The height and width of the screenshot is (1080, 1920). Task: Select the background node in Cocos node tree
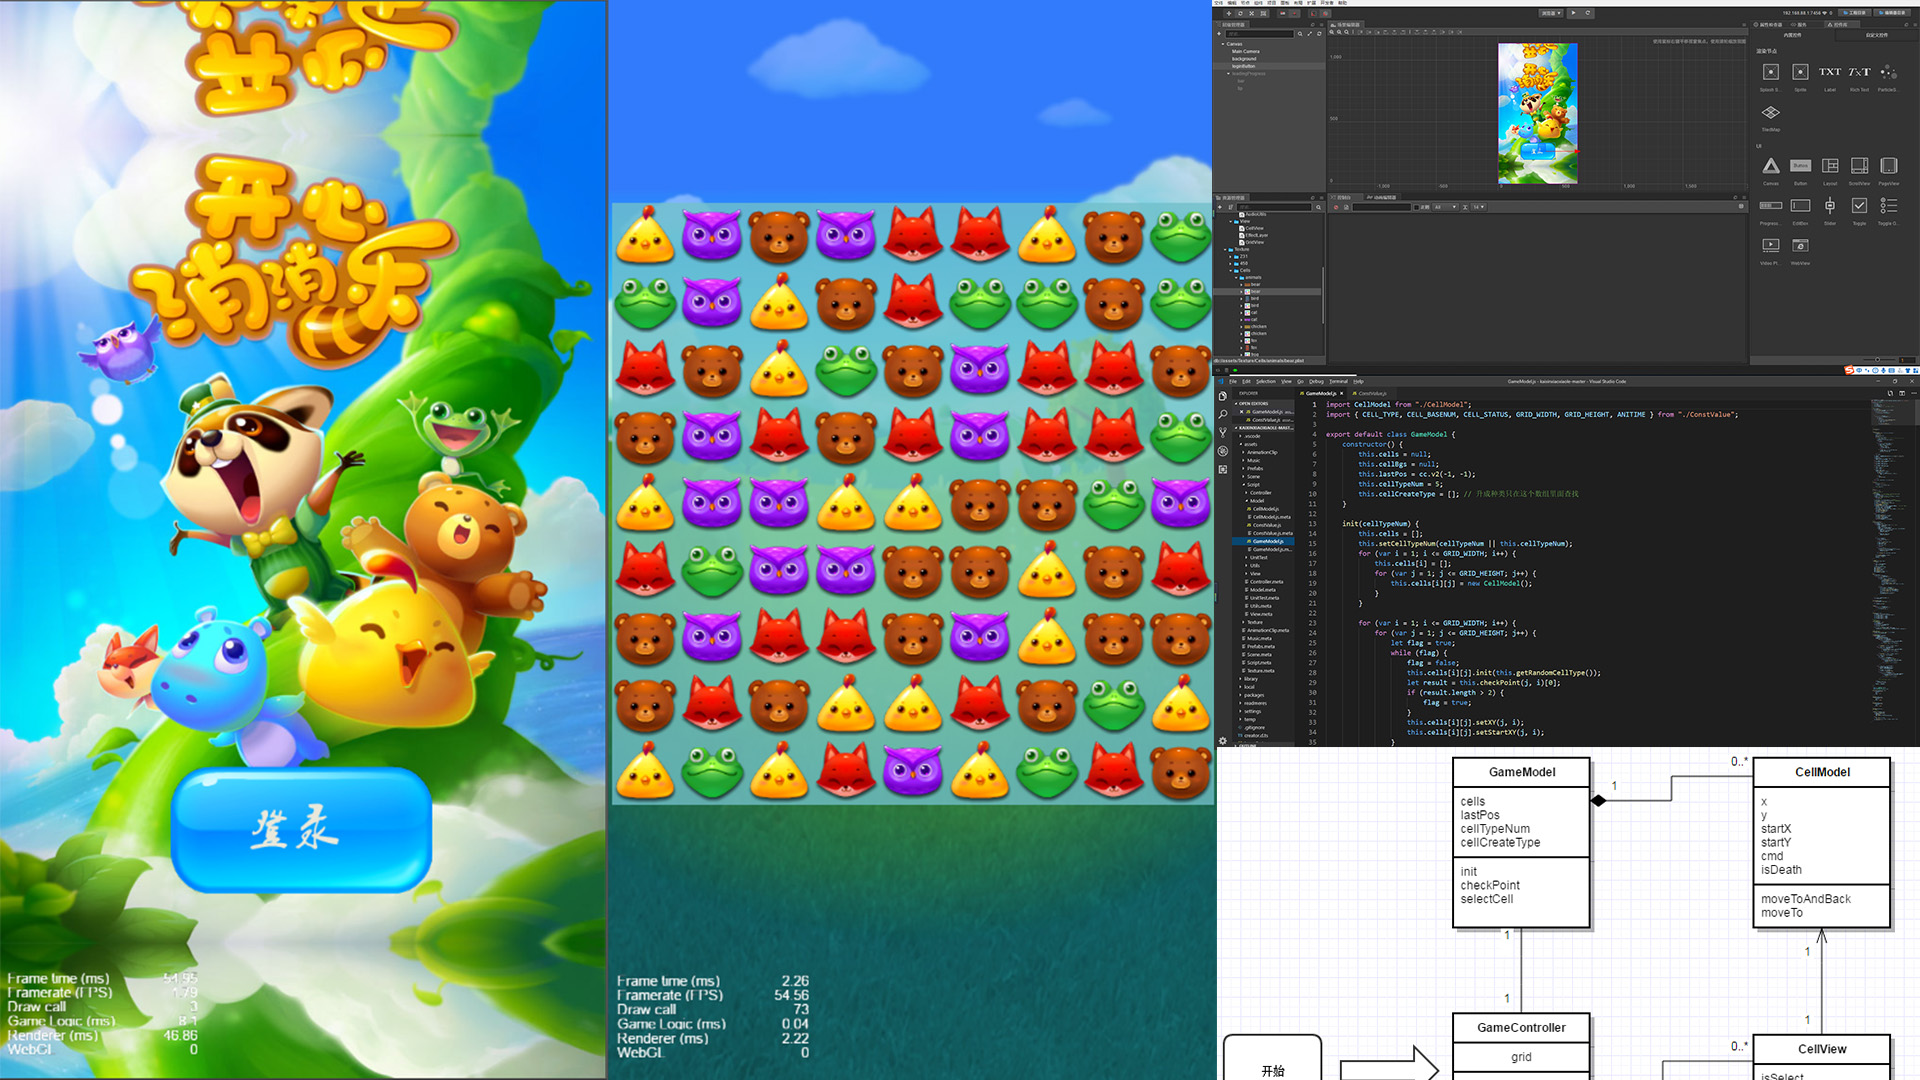point(1243,59)
